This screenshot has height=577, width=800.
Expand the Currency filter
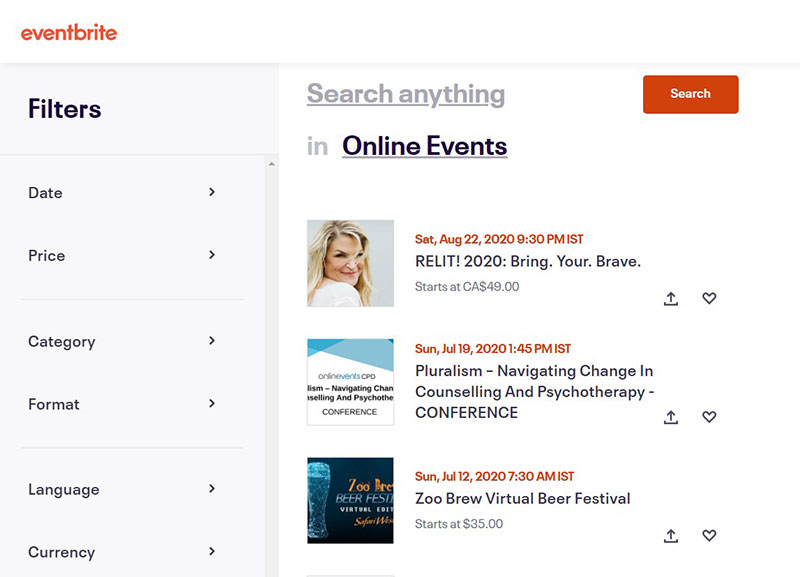[x=122, y=552]
